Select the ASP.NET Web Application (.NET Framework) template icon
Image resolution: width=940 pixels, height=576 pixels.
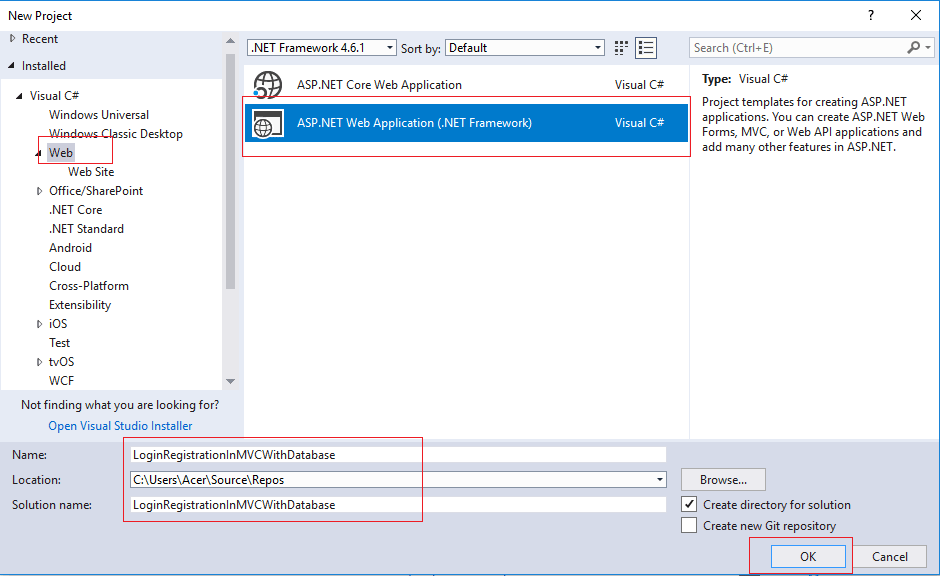pos(268,124)
